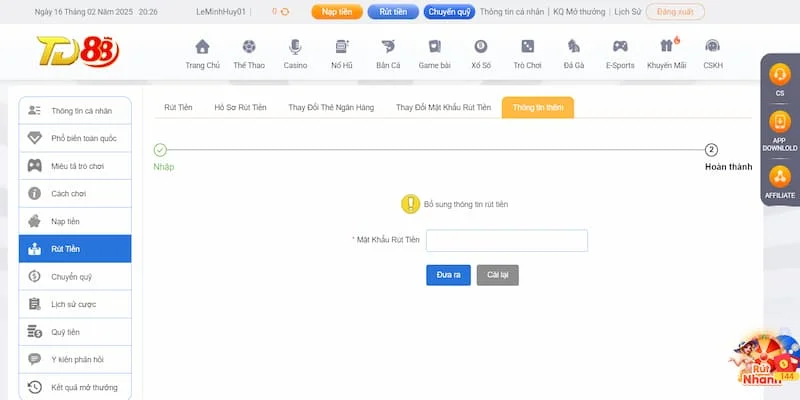The height and width of the screenshot is (400, 800).
Task: Click the Nhập step checkmark
Action: pos(160,149)
